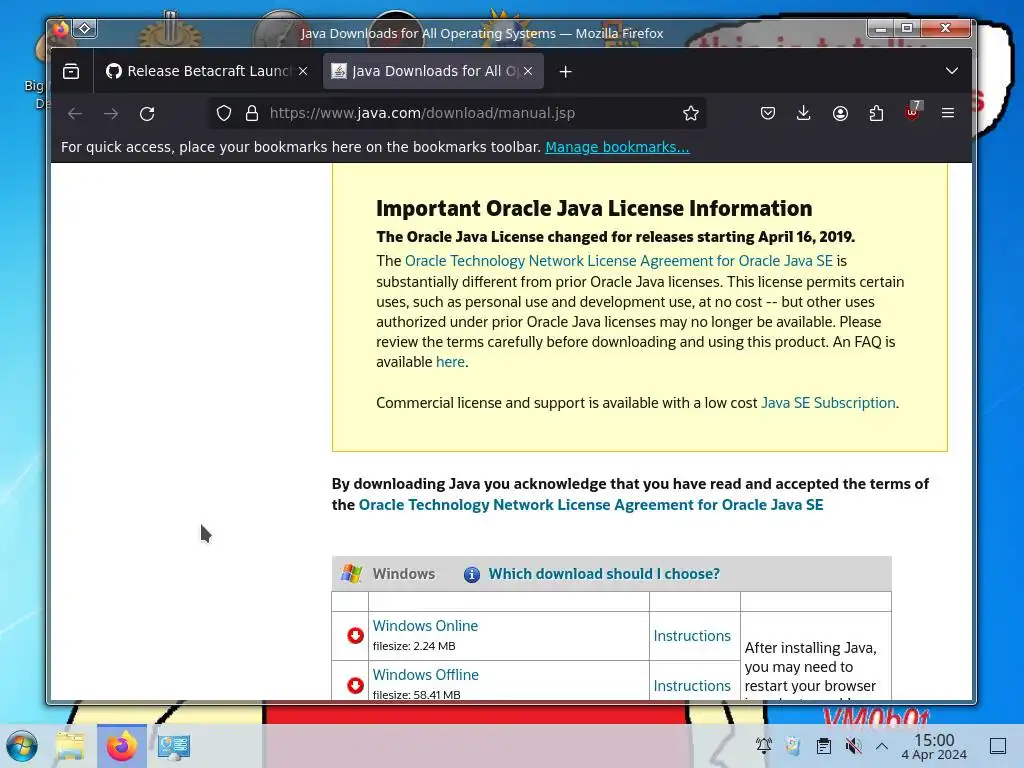
Task: Open Firefox View recent browsing icon
Action: (71, 71)
